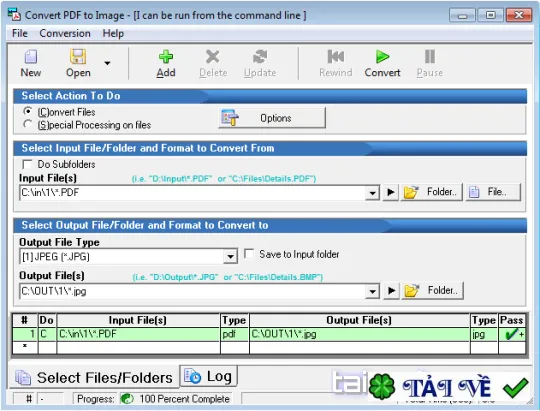Click the 'pdf' Type cell in row 1
Screen dimensions: 540x411
click(235, 334)
